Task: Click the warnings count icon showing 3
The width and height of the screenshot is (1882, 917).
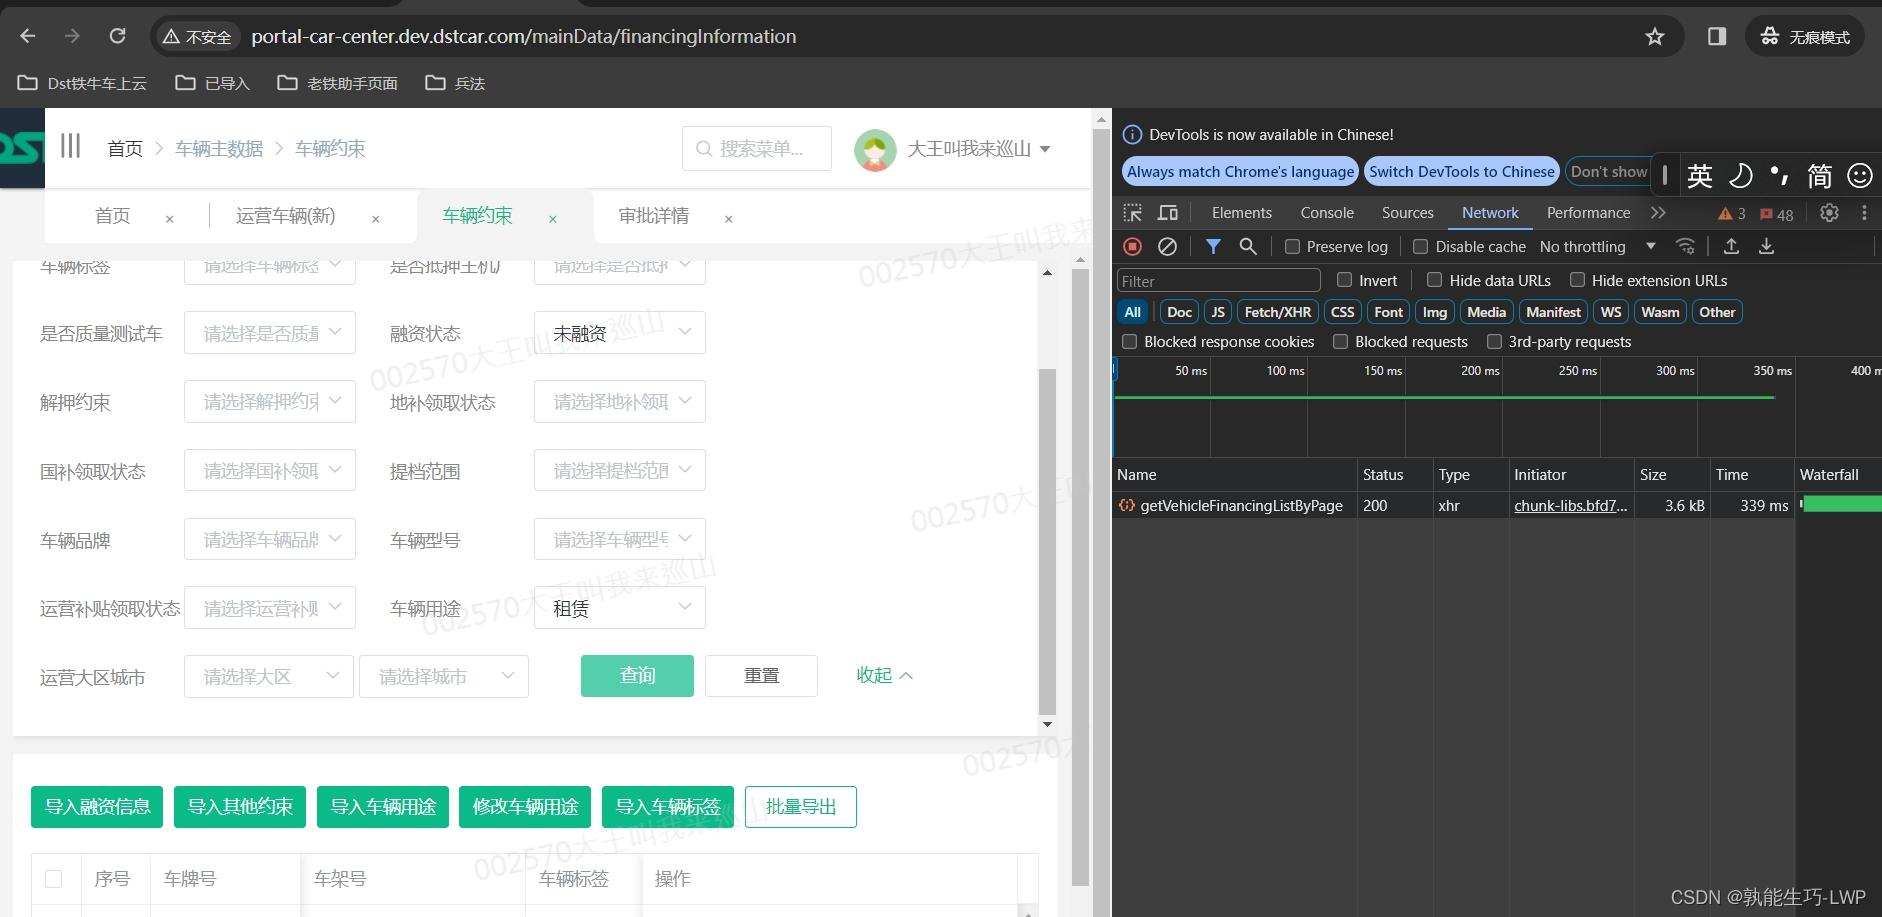Action: pos(1732,214)
